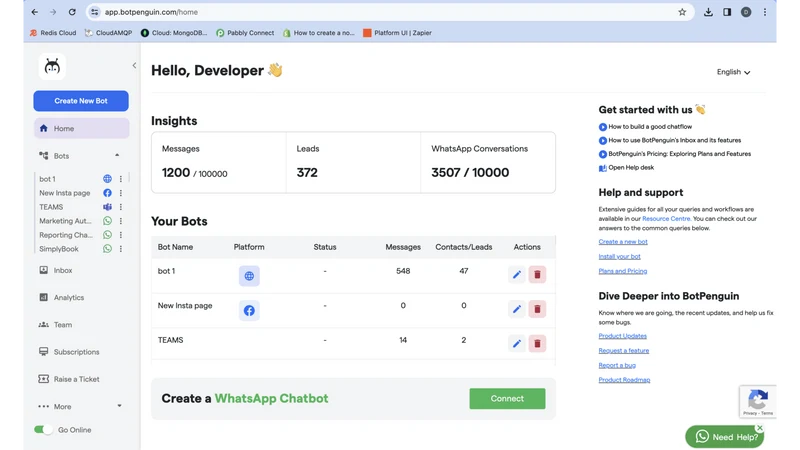The height and width of the screenshot is (450, 800).
Task: Open Marketing Aut... kebab menu in sidebar
Action: 121,221
